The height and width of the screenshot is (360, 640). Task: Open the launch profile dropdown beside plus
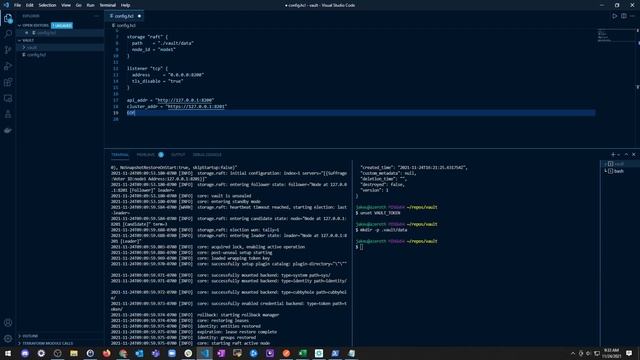click(x=618, y=155)
